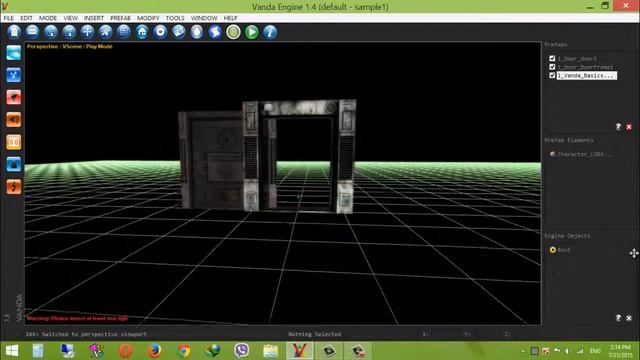Click the ENG language indicator in tray
Image resolution: width=640 pixels, height=360 pixels.
[595, 351]
